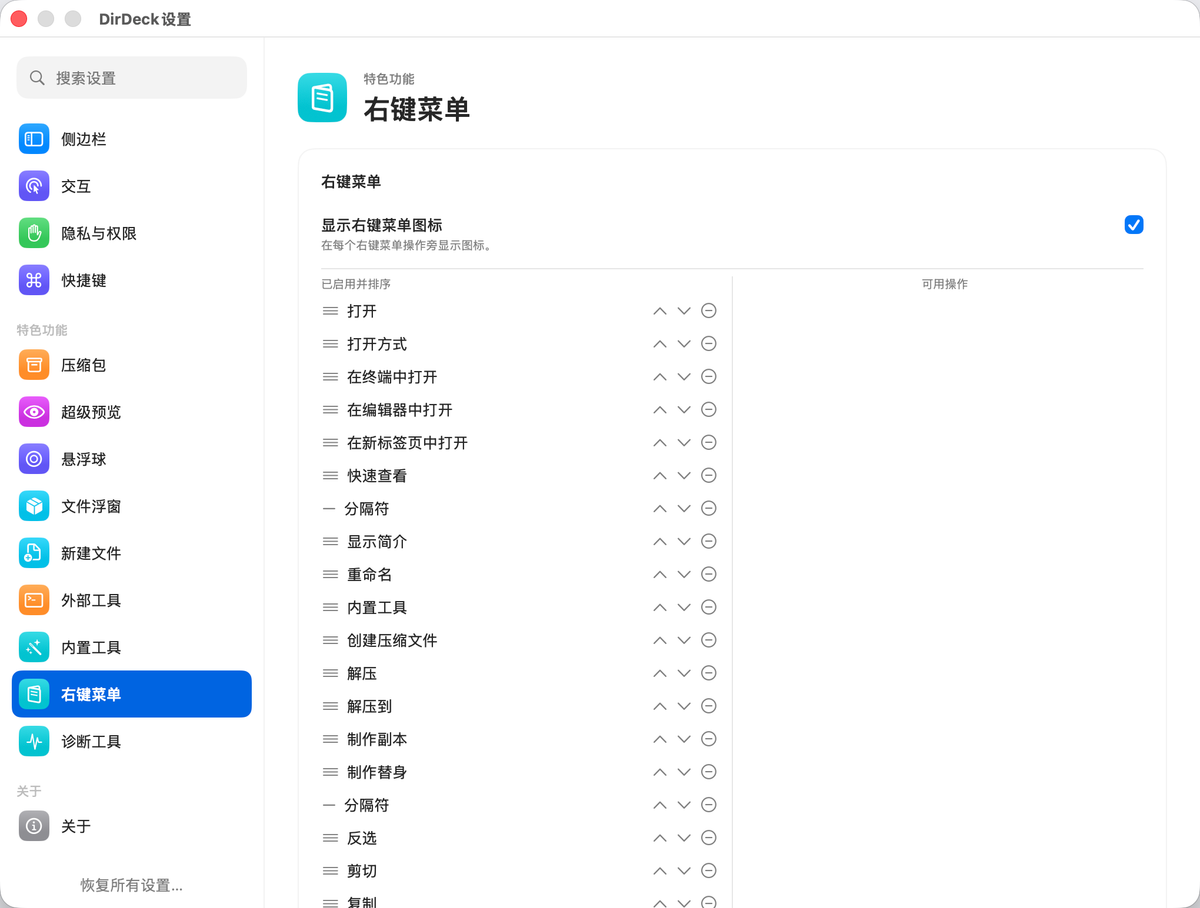Switch to 侧边栏 settings page
Viewport: 1200px width, 908px height.
click(x=131, y=139)
